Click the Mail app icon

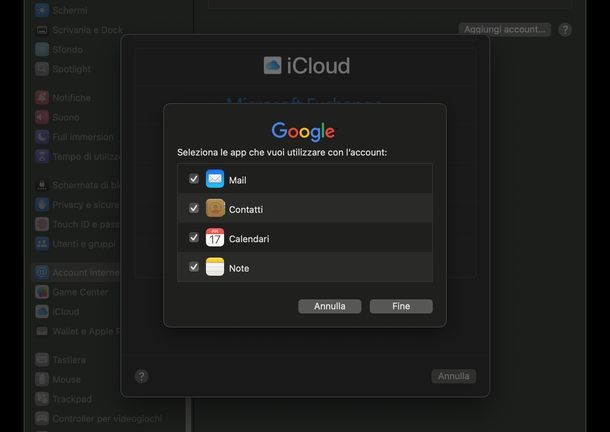point(215,179)
